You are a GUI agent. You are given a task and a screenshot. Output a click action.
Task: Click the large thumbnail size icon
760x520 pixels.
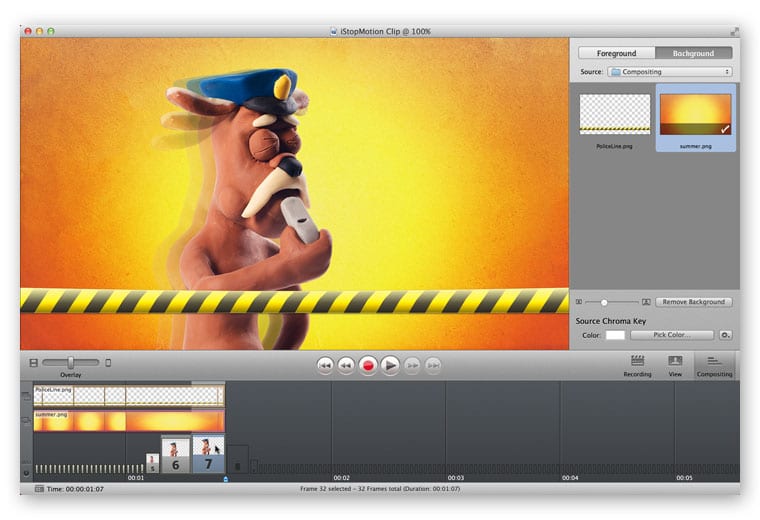tap(646, 302)
